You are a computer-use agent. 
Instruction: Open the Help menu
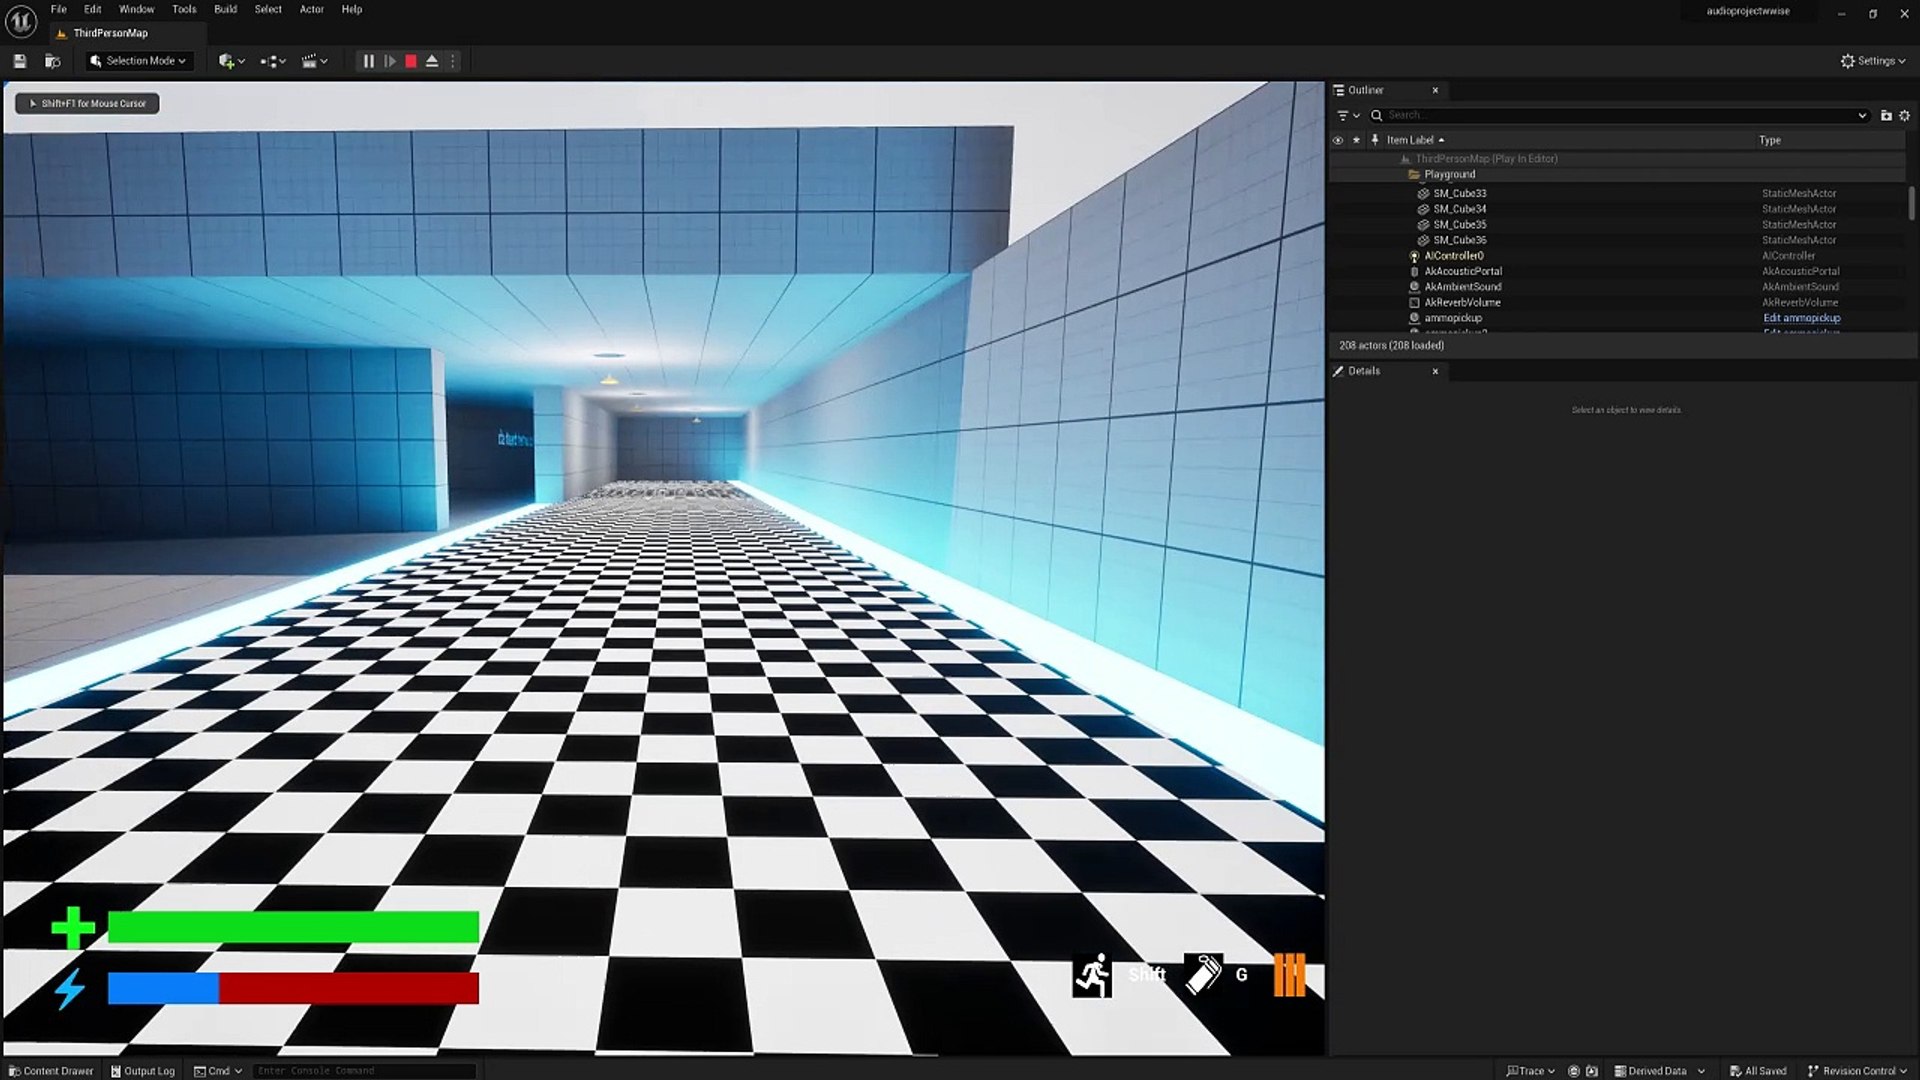(352, 9)
